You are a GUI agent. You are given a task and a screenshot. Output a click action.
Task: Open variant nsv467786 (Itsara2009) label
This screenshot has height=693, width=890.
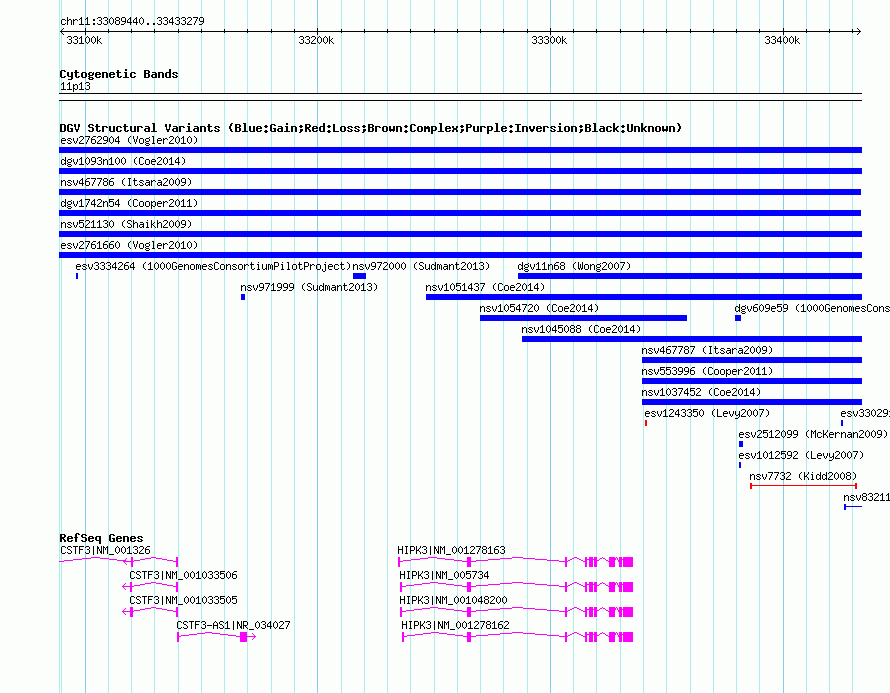point(126,182)
